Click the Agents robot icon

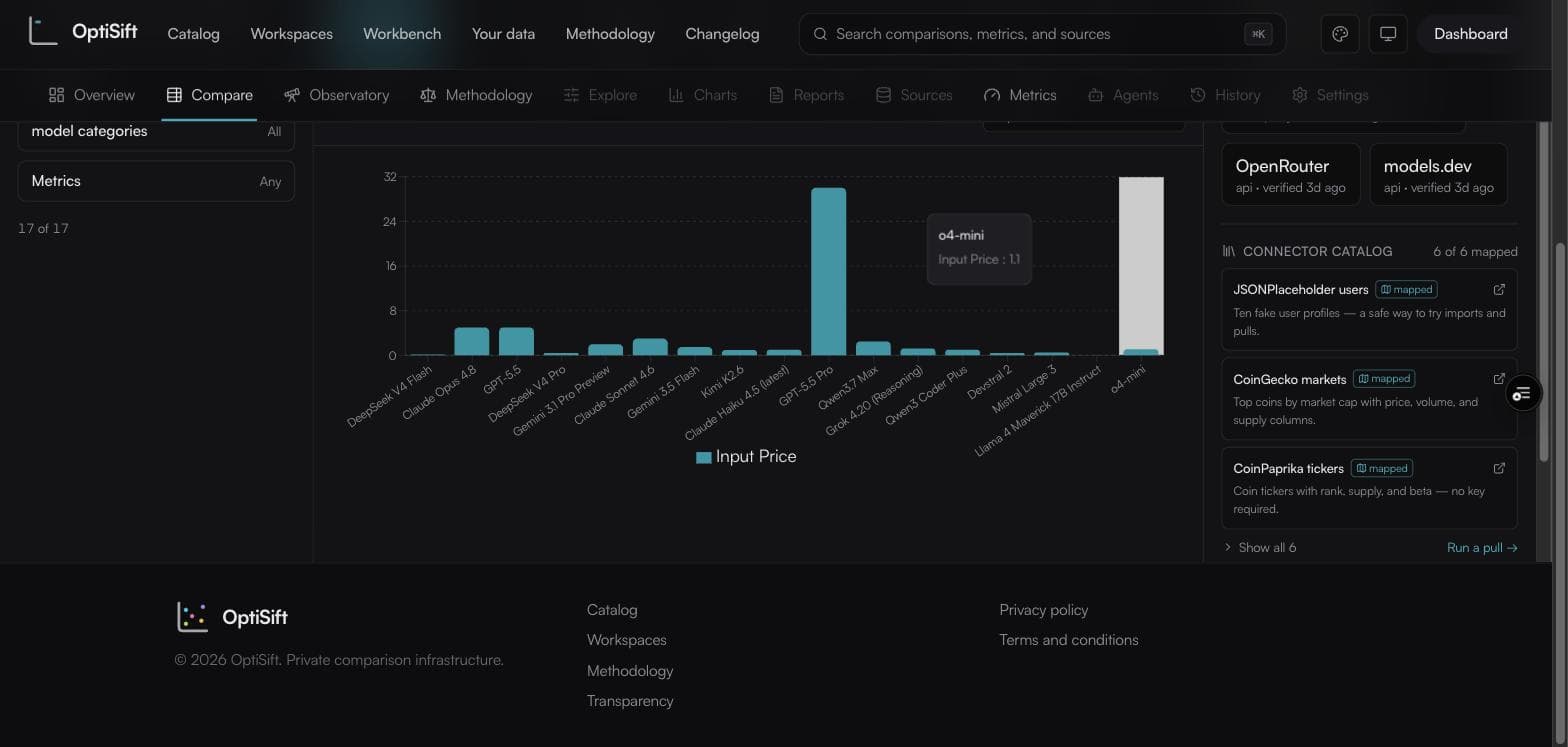click(x=1096, y=95)
